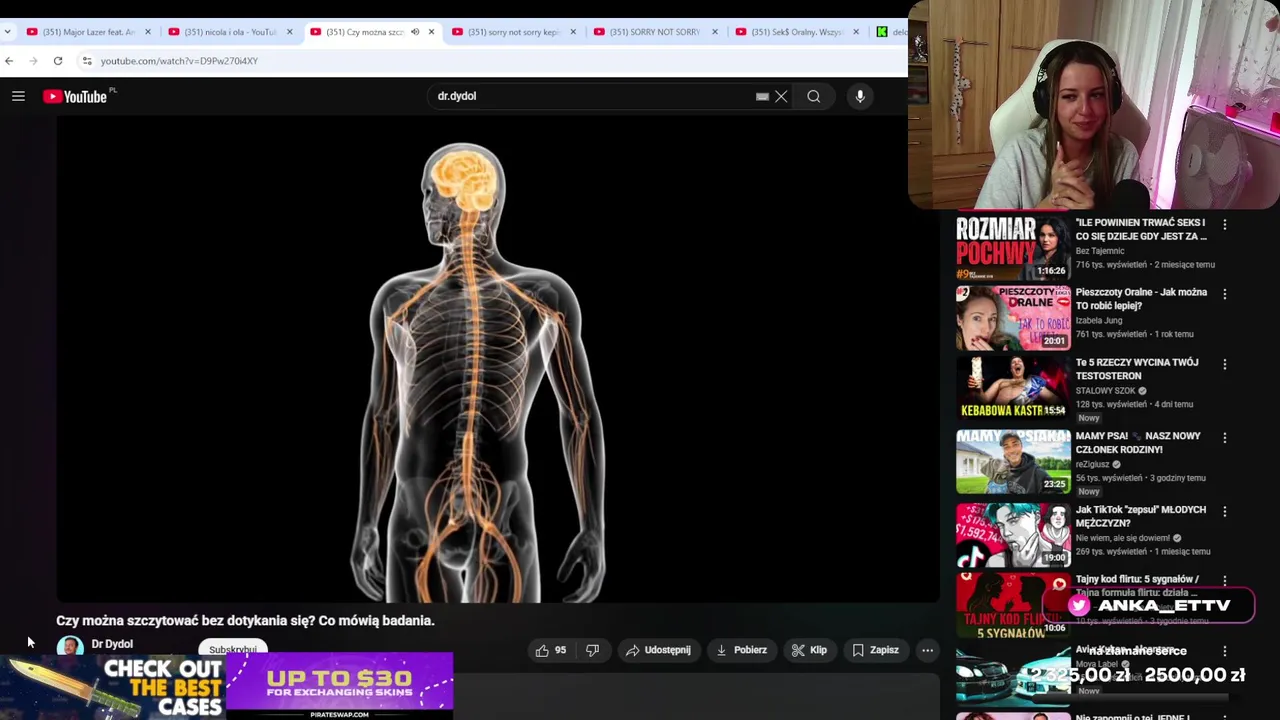
Task: Select the youtube.com address bar URL
Action: pyautogui.click(x=179, y=61)
